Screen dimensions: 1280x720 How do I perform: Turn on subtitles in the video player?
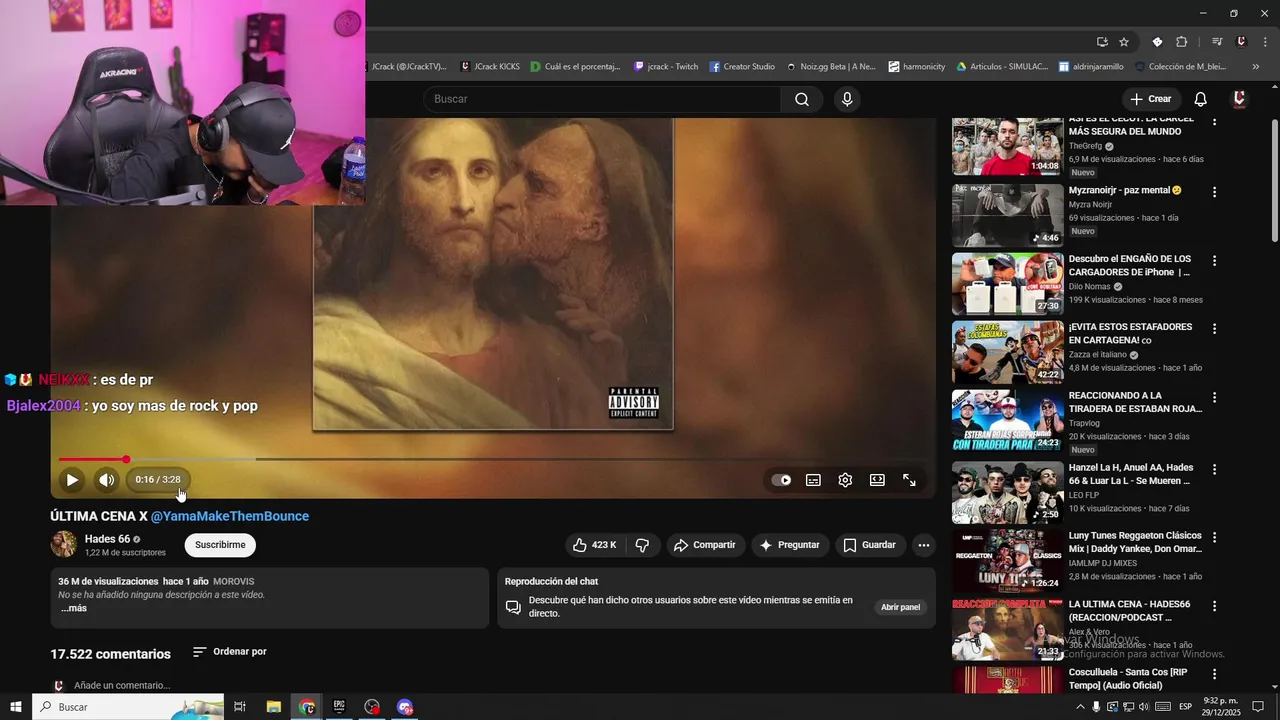[814, 480]
